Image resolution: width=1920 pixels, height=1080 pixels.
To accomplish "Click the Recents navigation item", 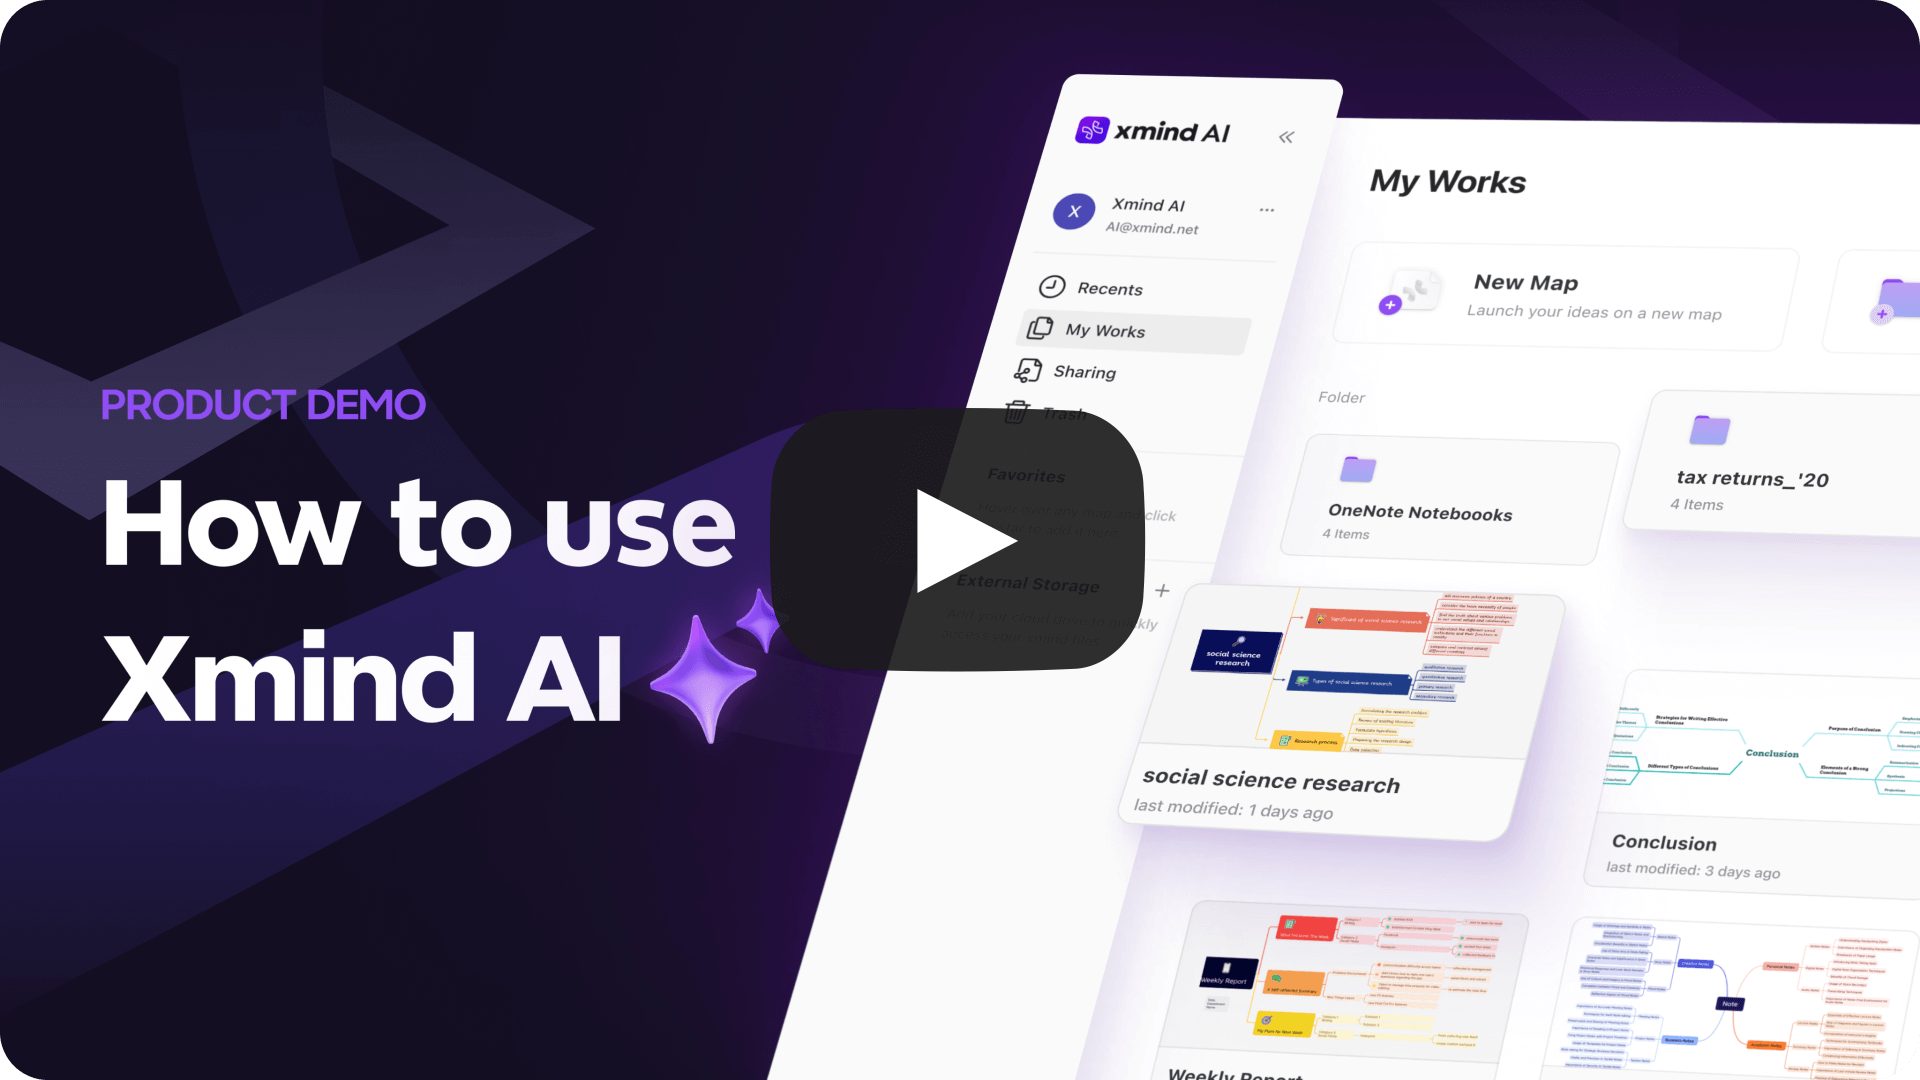I will 1106,287.
